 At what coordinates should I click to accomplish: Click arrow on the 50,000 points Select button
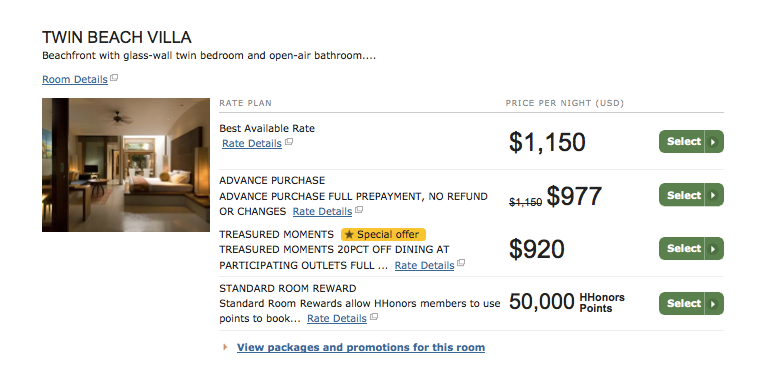(713, 303)
